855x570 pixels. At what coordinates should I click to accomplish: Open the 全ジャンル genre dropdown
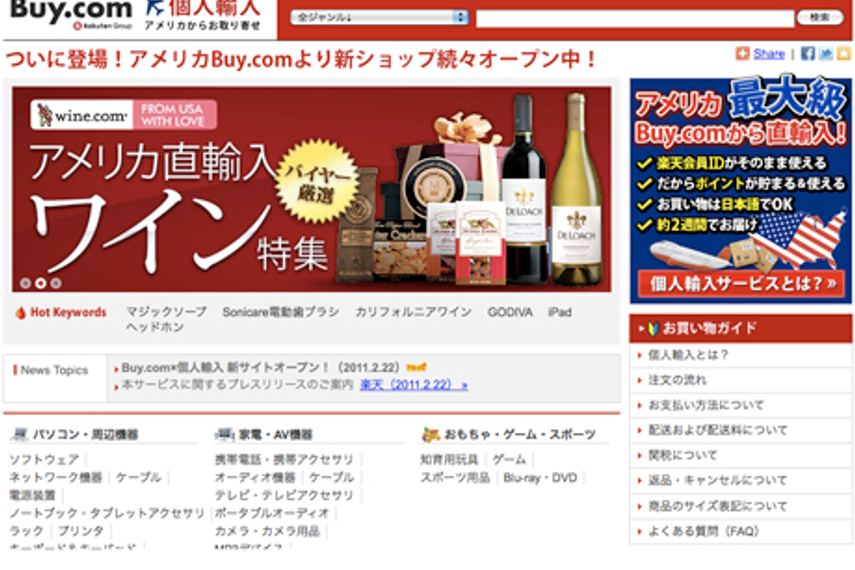tap(380, 17)
